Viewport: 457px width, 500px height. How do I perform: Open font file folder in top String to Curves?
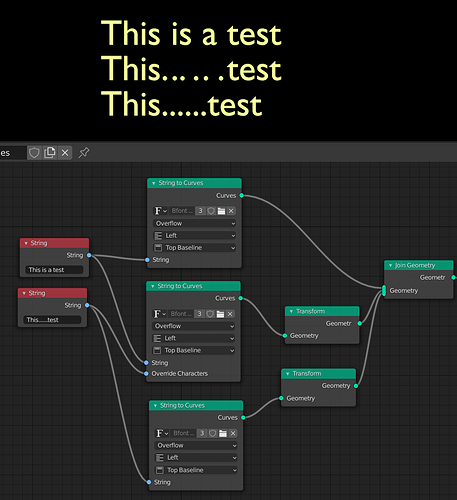coord(221,211)
